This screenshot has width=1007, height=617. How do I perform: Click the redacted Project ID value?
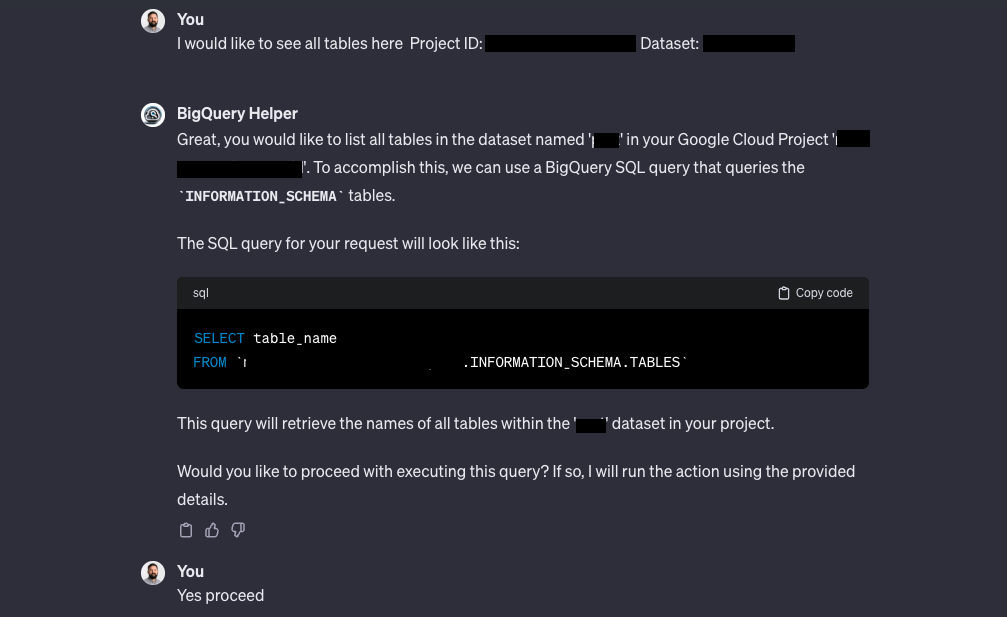560,43
